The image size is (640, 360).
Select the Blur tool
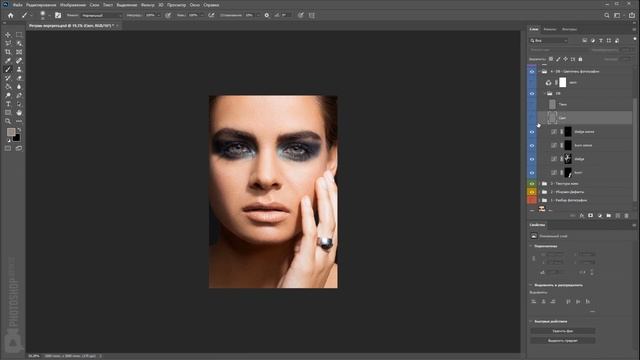(x=19, y=87)
